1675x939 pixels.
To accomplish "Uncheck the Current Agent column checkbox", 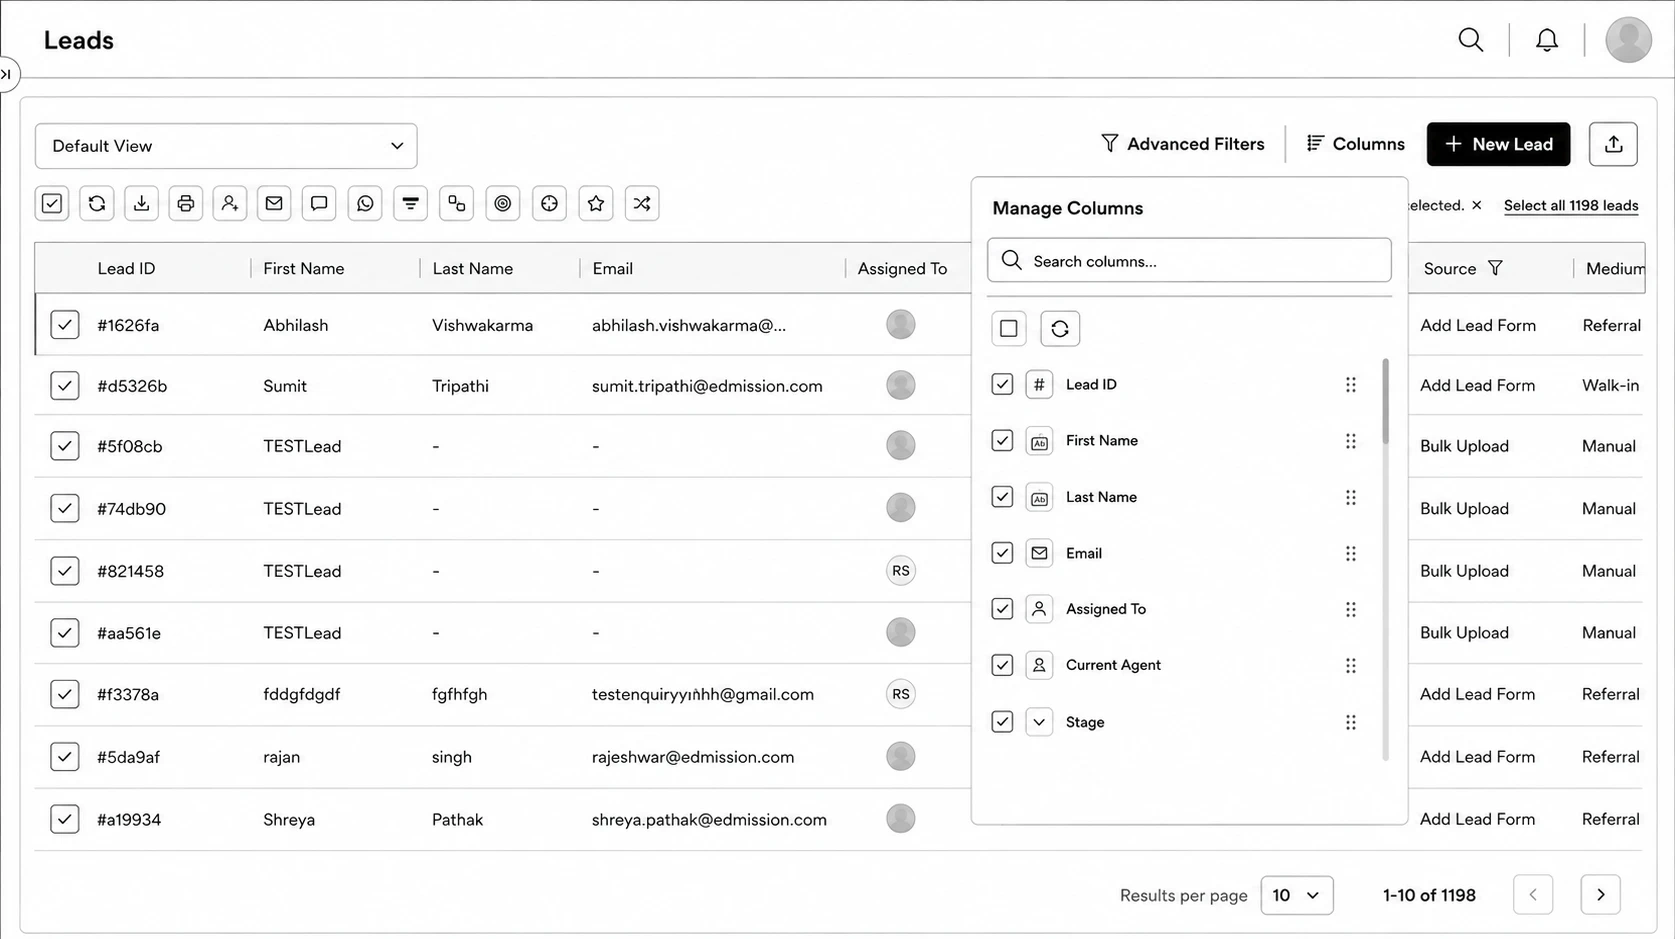I will (x=1002, y=665).
